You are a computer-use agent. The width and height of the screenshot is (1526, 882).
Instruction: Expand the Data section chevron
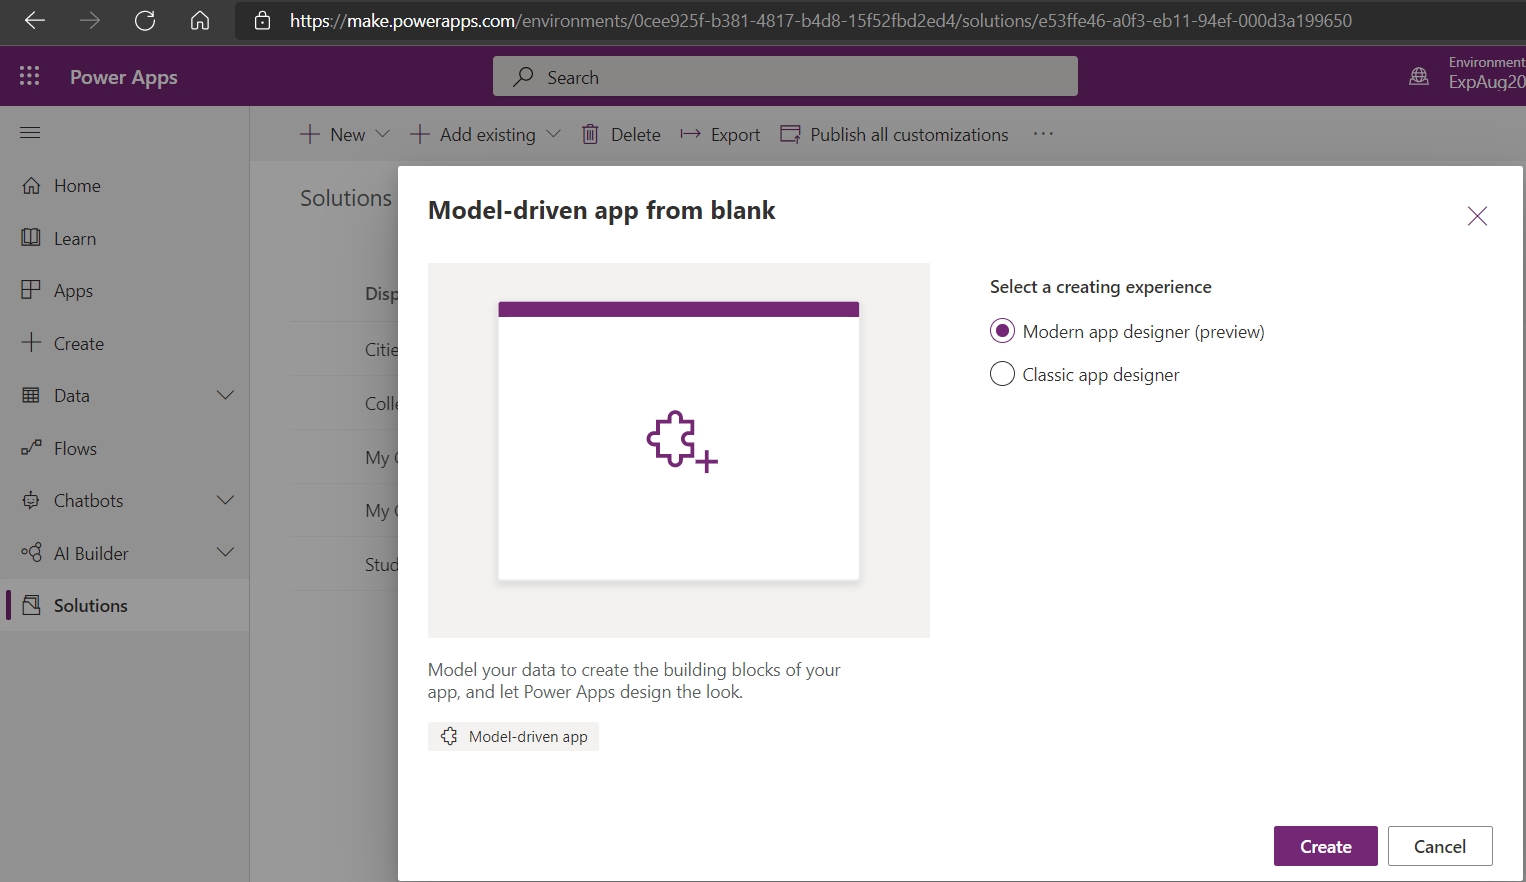(x=225, y=395)
